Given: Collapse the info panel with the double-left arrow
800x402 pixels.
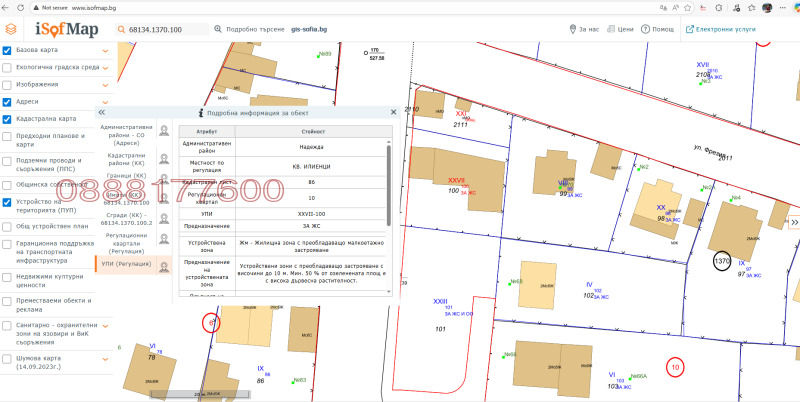Looking at the screenshot, I should click(x=102, y=113).
